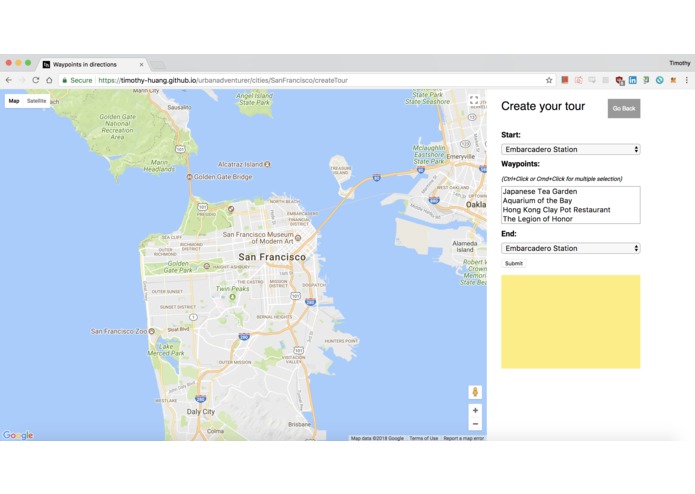Click the Daly City map label

click(x=200, y=412)
